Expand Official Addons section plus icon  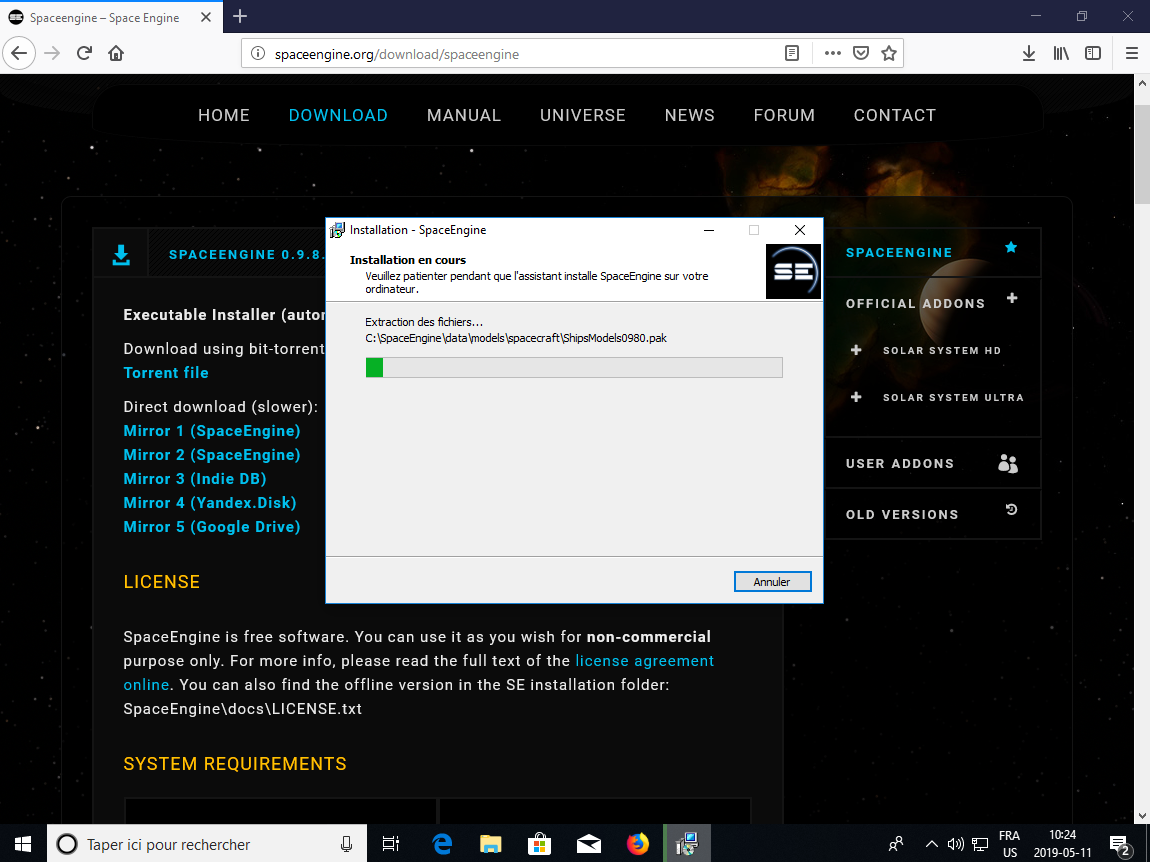coord(1012,299)
